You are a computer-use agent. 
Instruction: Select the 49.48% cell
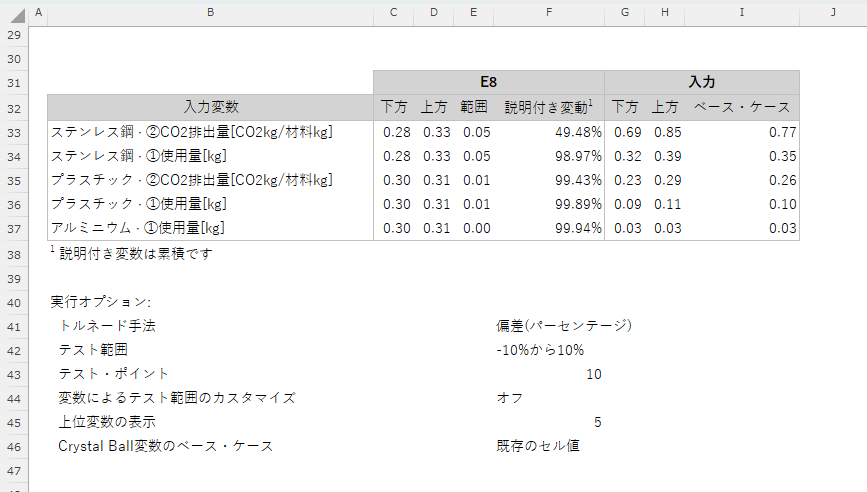tap(548, 132)
